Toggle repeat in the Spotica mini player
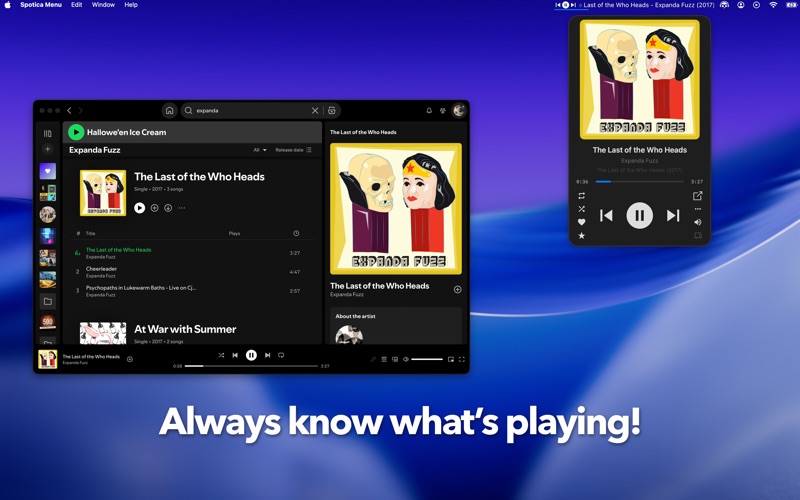Viewport: 800px width, 500px height. coord(582,196)
